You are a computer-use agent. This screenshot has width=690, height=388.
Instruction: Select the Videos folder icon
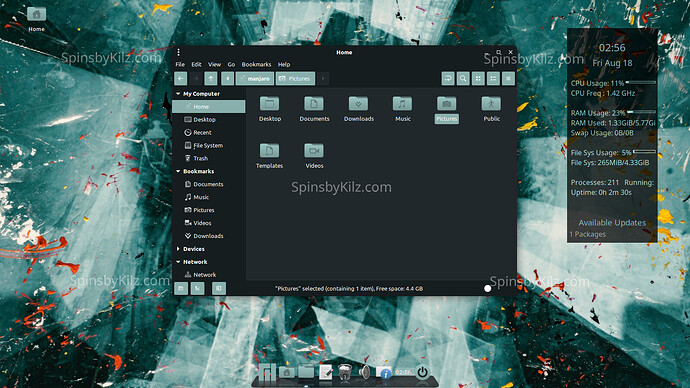pyautogui.click(x=314, y=151)
